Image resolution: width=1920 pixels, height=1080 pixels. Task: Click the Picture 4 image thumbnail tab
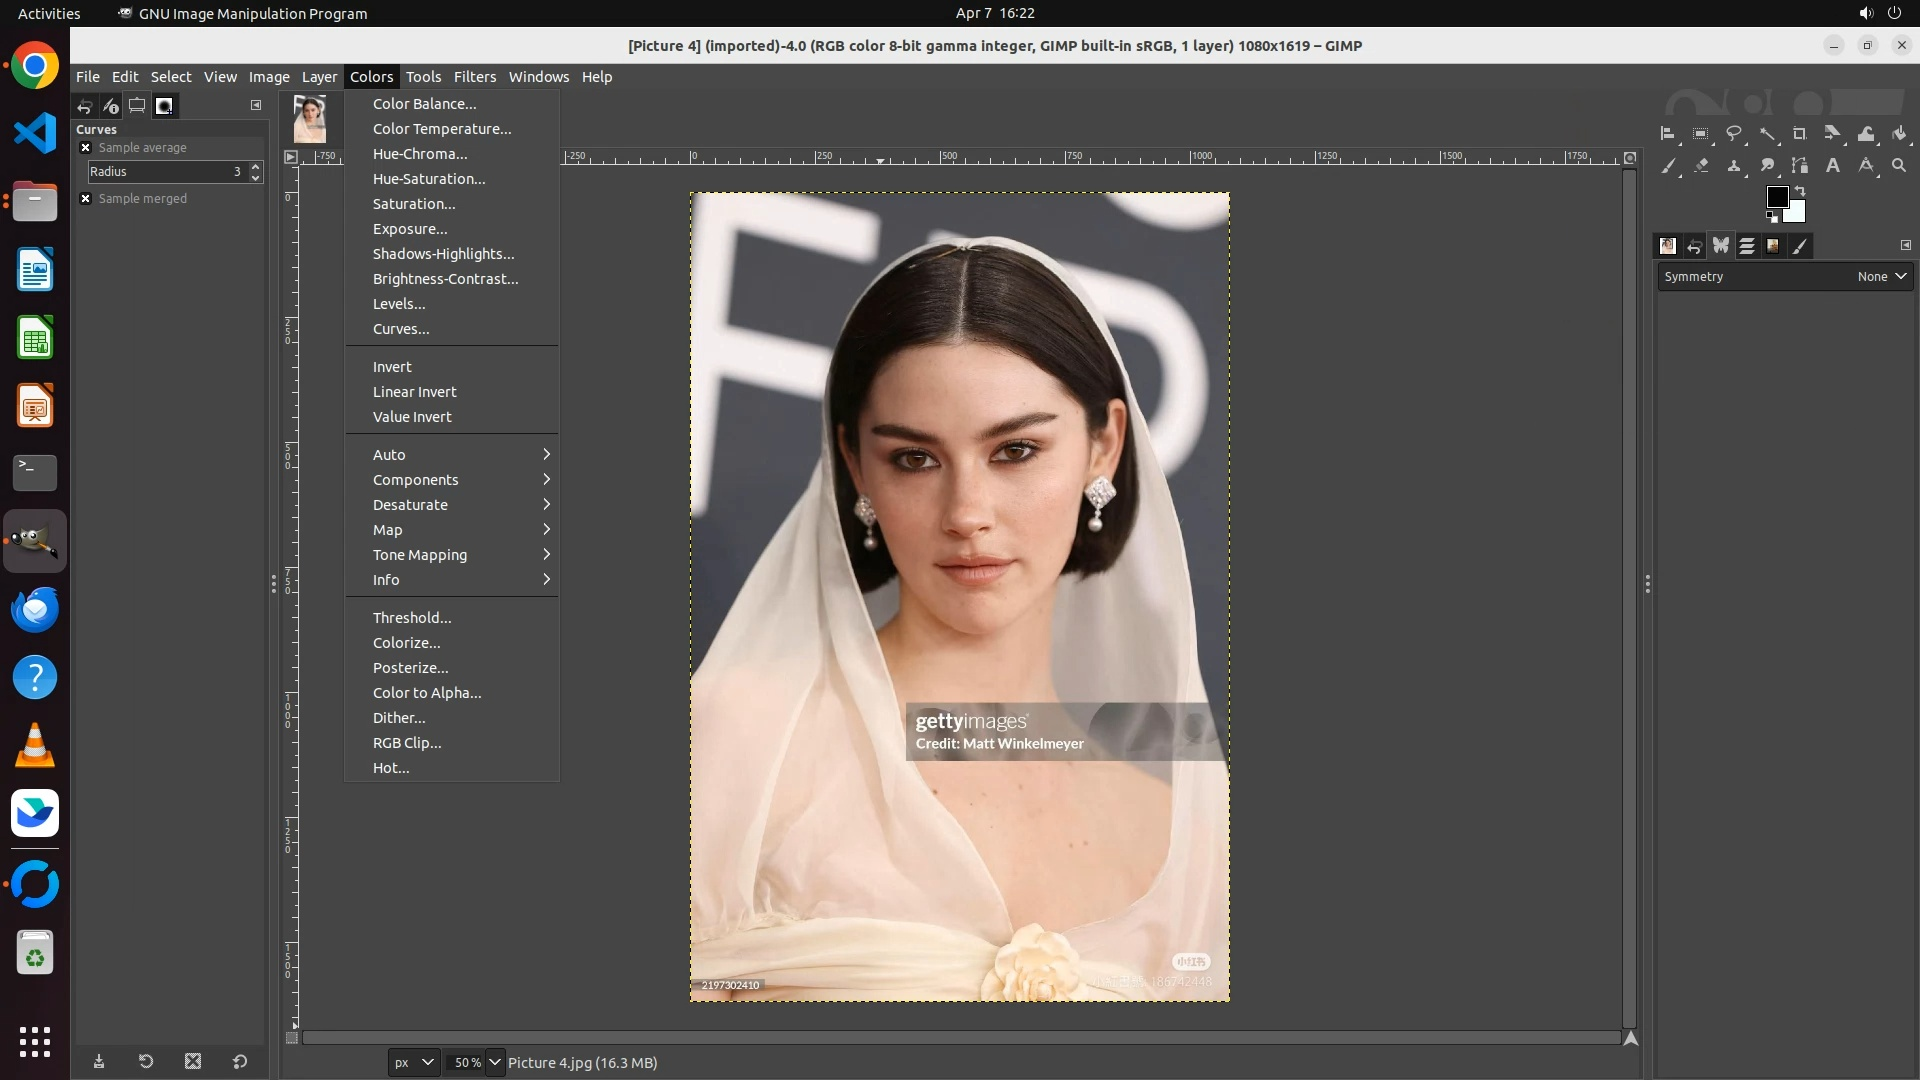point(310,118)
